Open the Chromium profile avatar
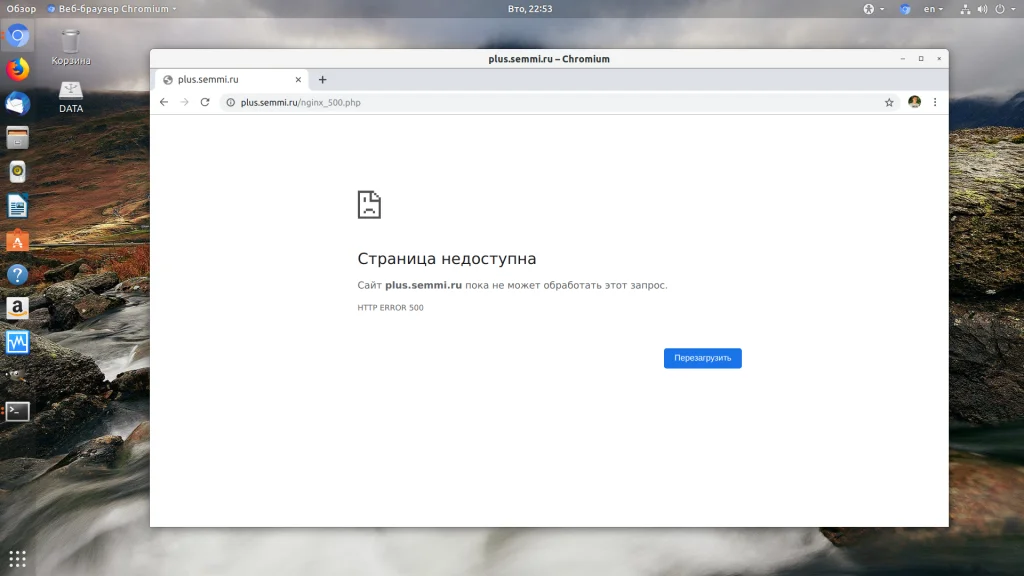Screen dimensions: 1024x576 pyautogui.click(x=914, y=102)
